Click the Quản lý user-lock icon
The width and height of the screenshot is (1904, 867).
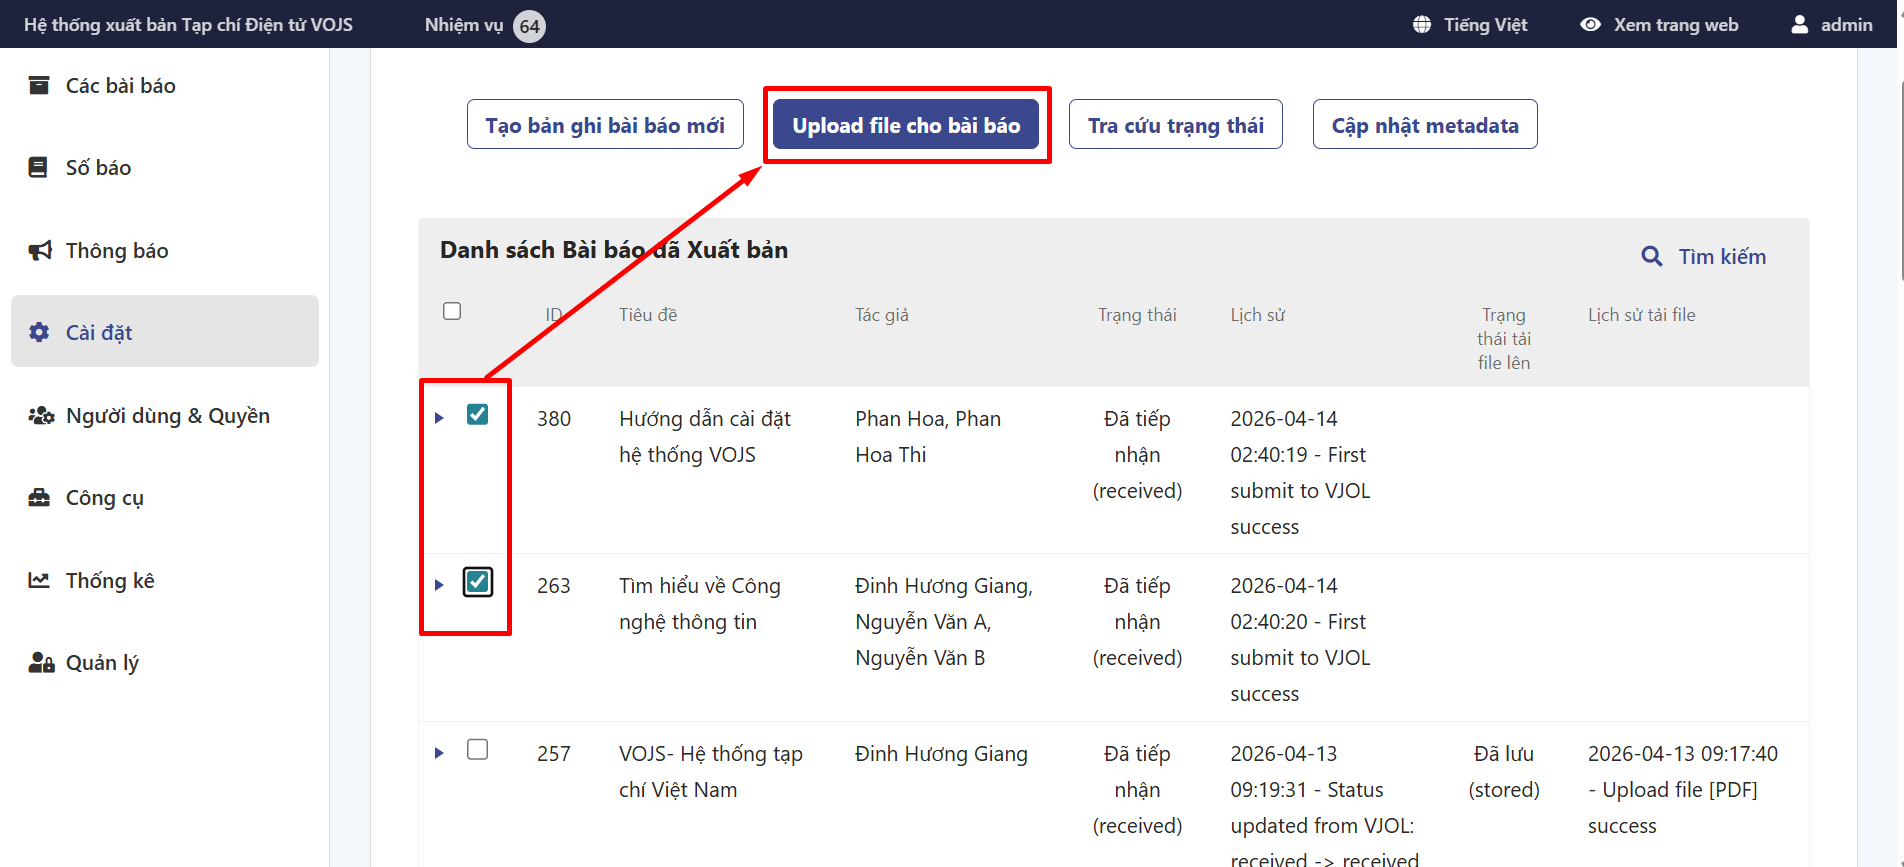pos(41,662)
